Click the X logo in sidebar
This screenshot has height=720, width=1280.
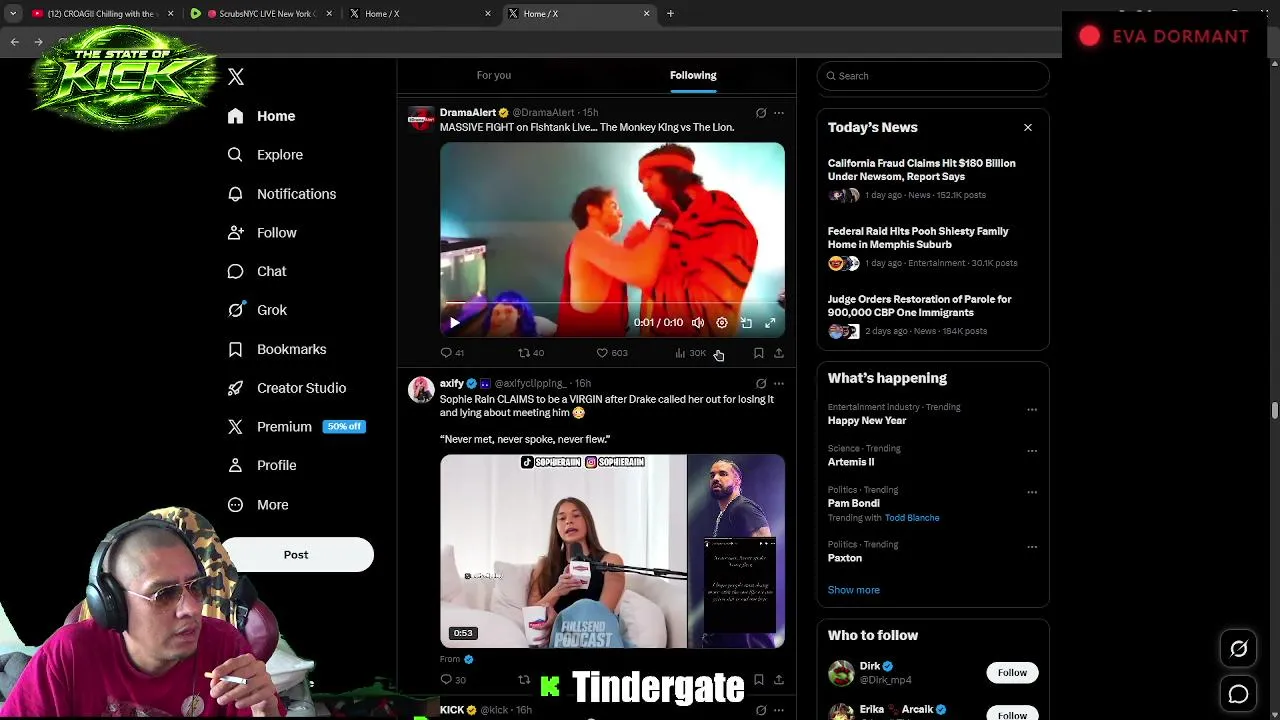tap(236, 77)
